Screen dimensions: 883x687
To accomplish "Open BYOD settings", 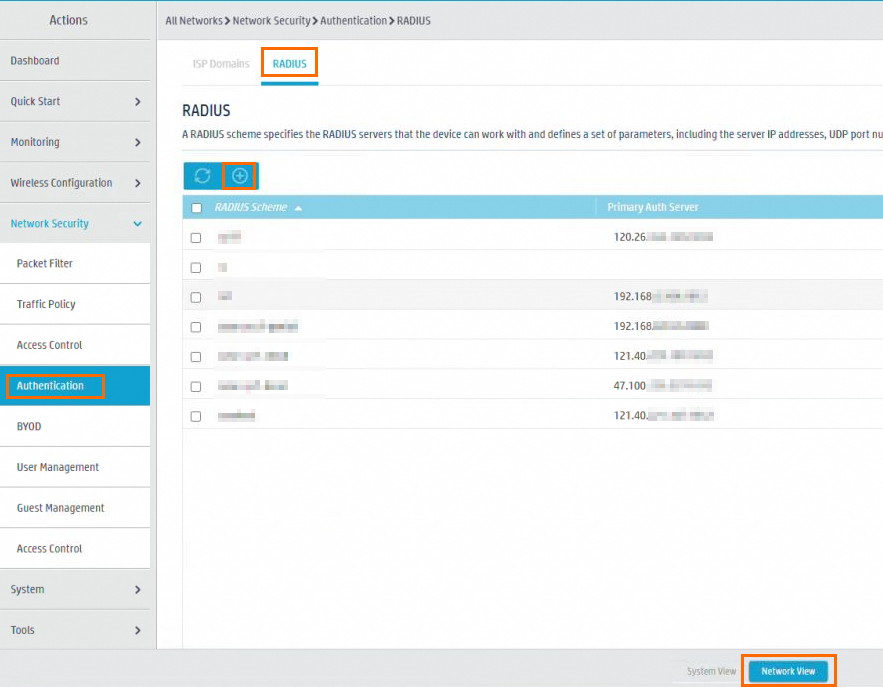I will coord(75,426).
